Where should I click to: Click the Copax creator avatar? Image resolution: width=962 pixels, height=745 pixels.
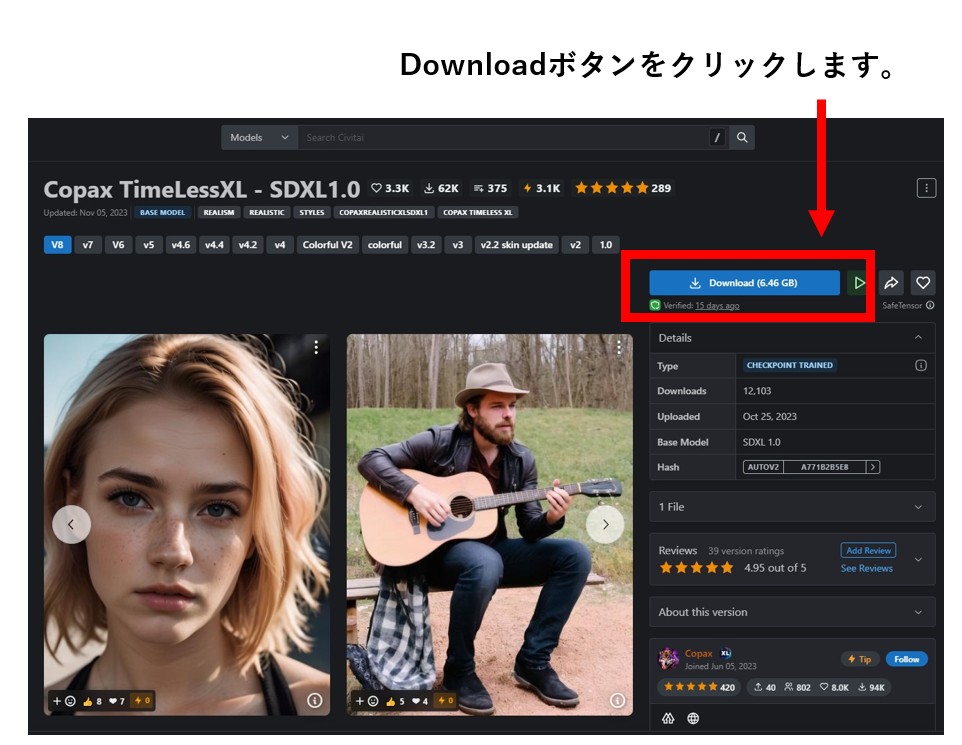point(668,659)
